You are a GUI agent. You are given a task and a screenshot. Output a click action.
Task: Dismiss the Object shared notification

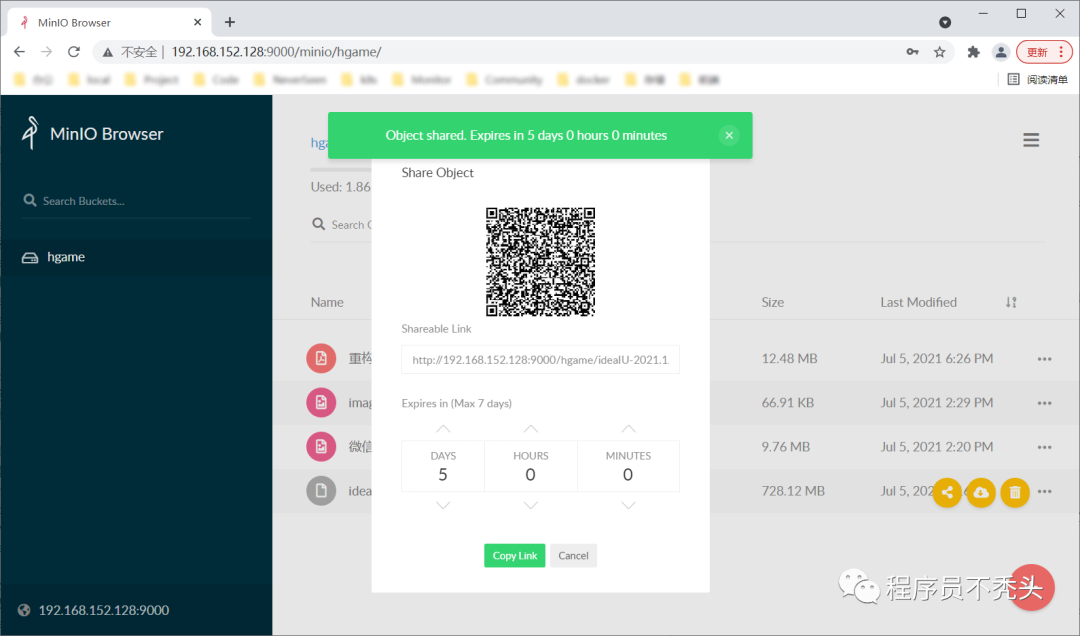coord(729,136)
